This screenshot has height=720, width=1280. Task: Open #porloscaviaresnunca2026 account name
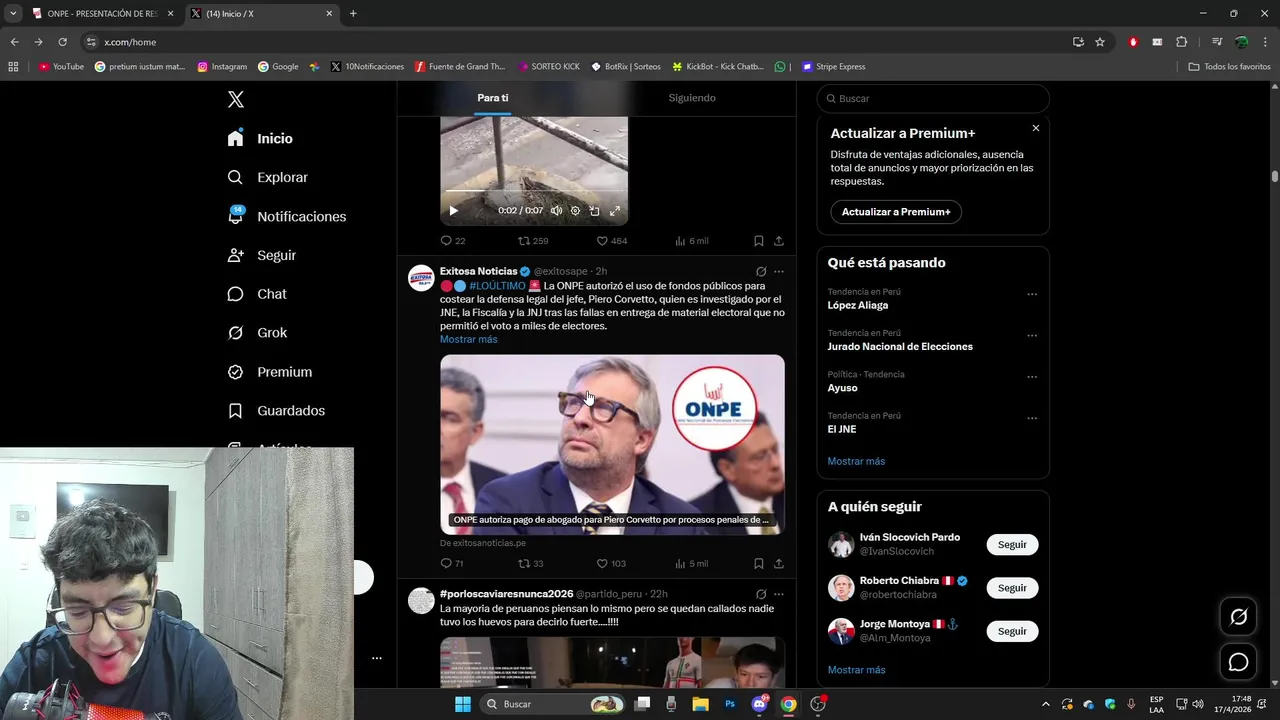coord(506,594)
